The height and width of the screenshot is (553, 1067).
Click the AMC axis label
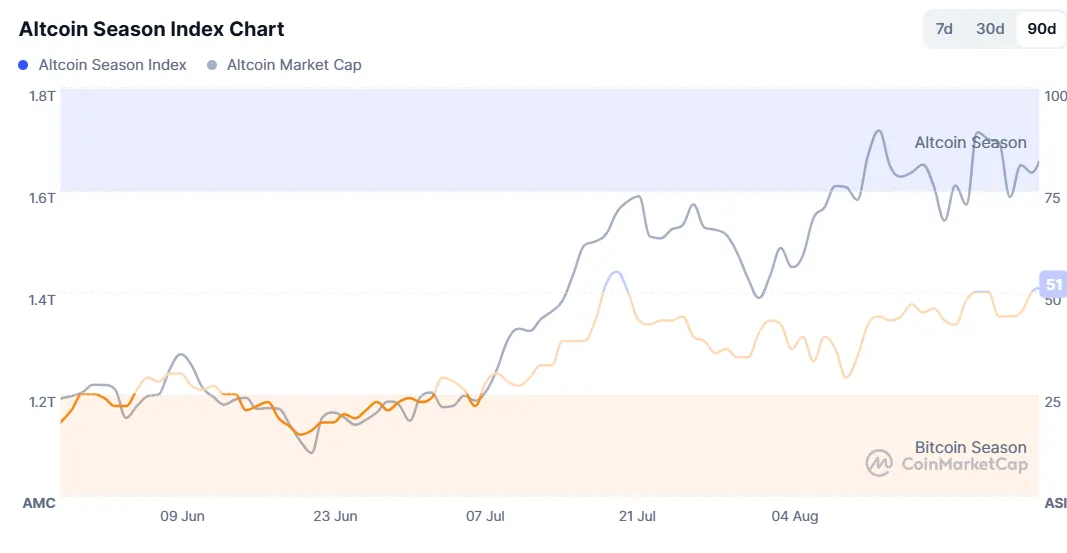39,503
